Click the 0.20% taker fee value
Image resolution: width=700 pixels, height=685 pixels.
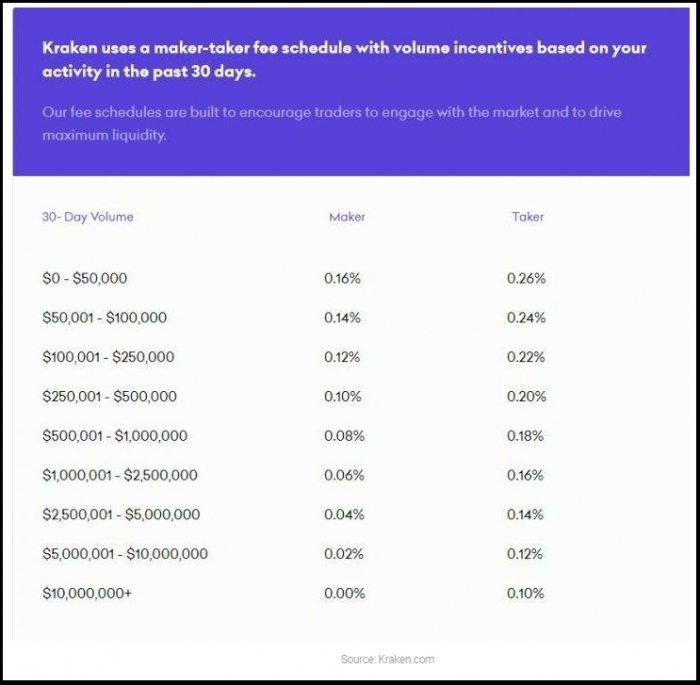click(526, 396)
